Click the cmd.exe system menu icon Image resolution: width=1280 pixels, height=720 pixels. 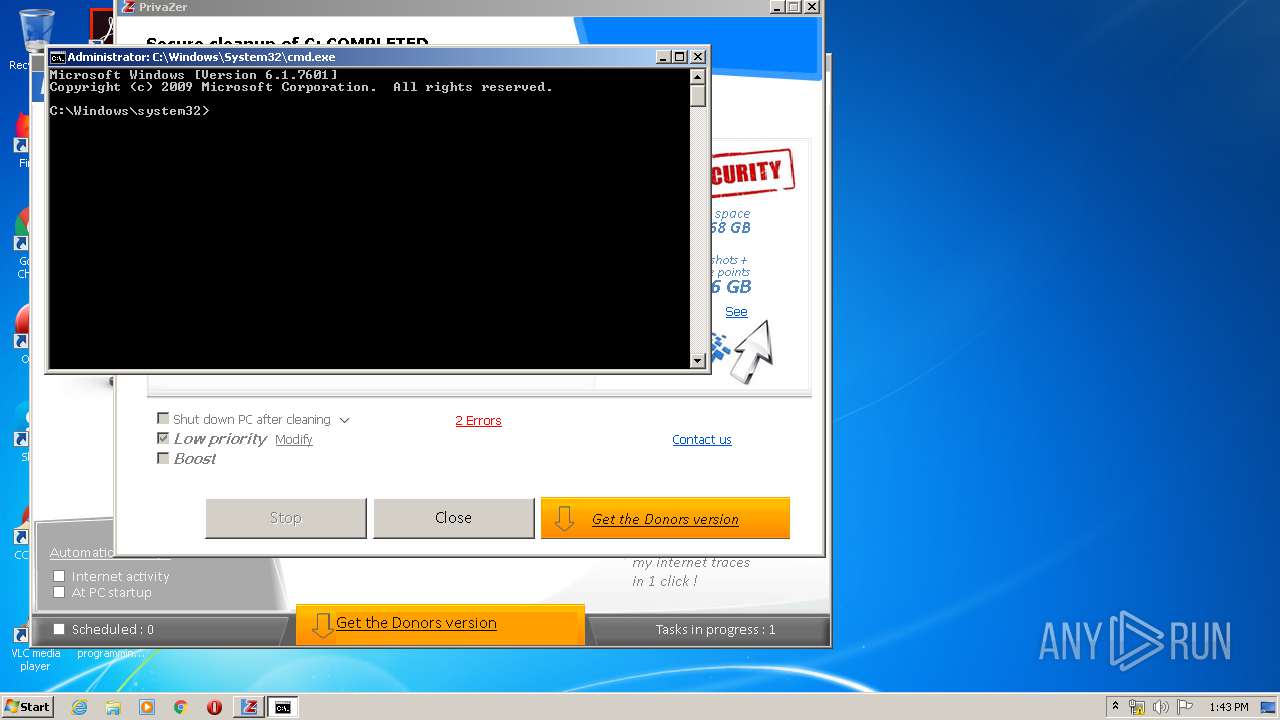pyautogui.click(x=58, y=57)
